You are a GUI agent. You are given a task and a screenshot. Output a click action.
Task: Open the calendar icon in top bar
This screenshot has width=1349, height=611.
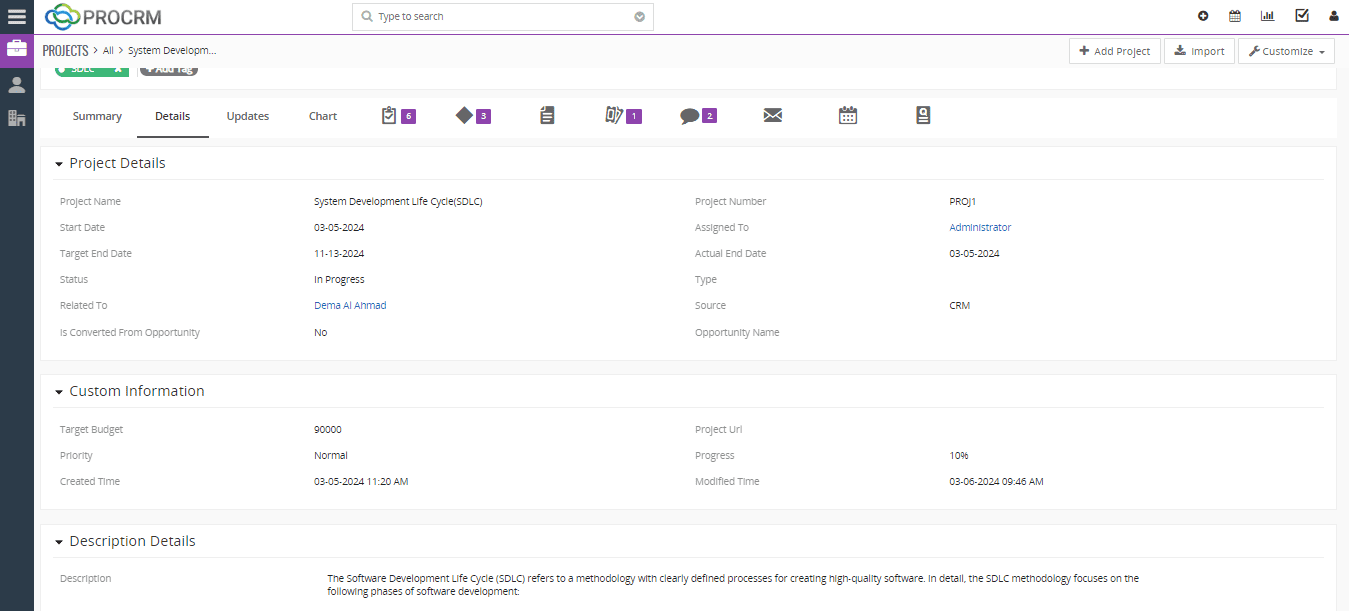[x=1235, y=16]
